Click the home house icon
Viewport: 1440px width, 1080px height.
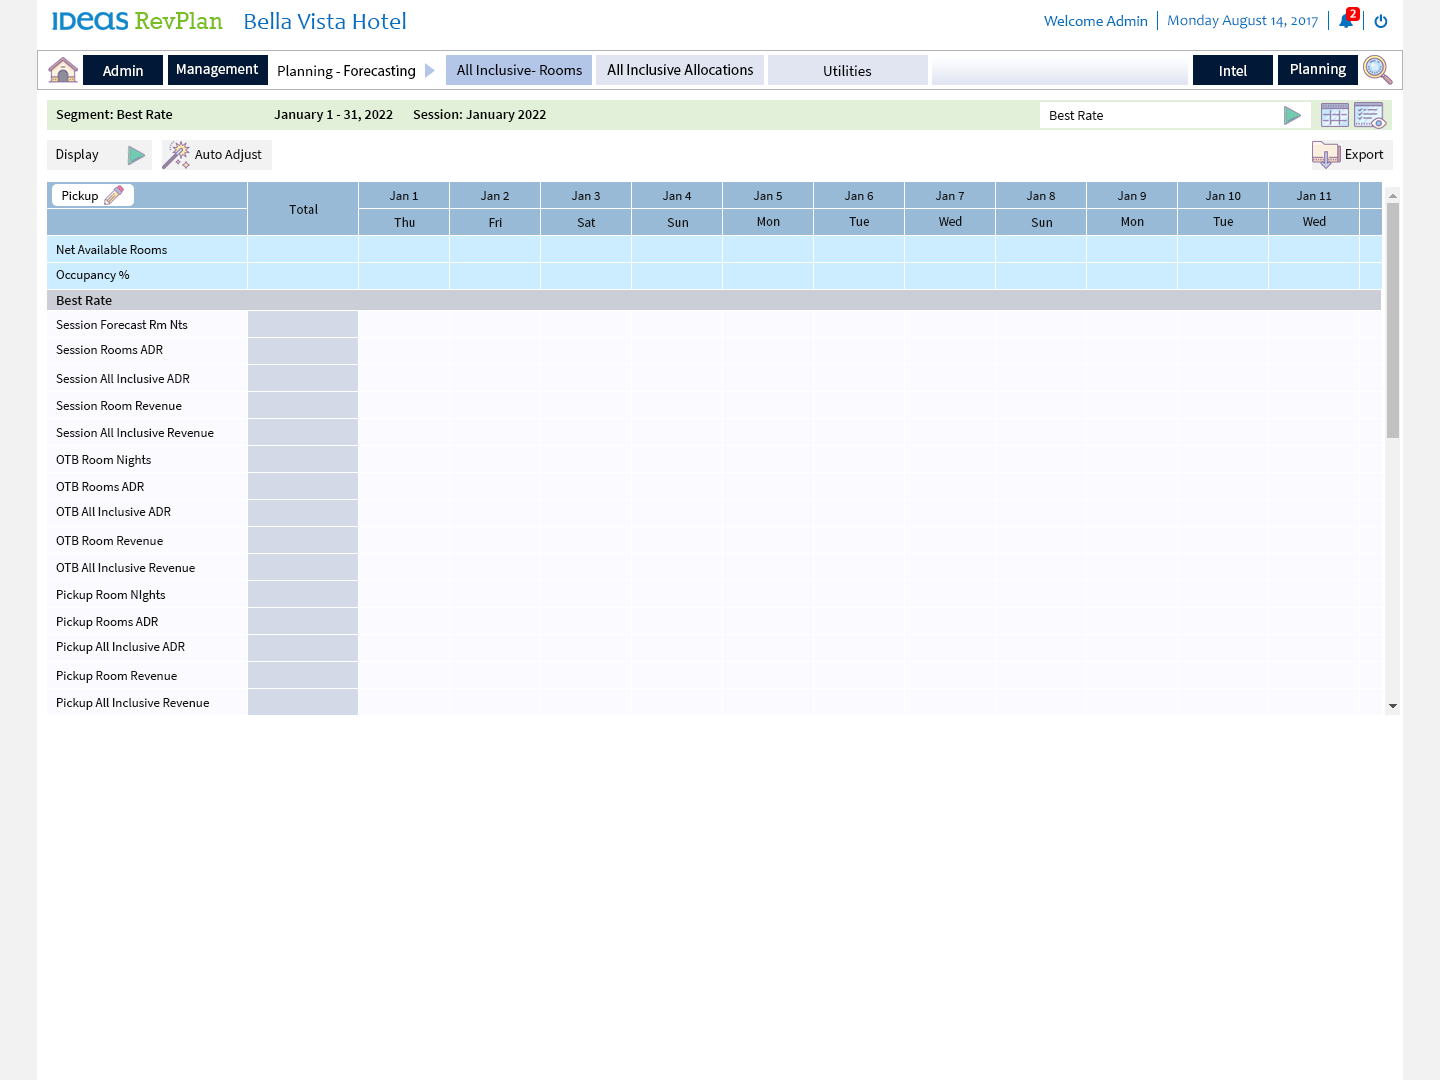[63, 70]
